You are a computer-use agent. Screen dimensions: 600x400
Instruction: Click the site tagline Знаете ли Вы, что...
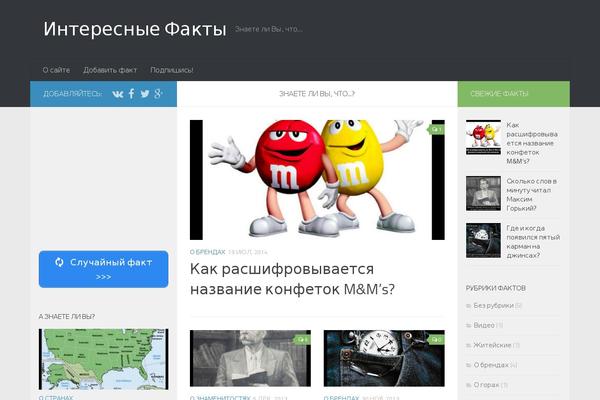269,29
